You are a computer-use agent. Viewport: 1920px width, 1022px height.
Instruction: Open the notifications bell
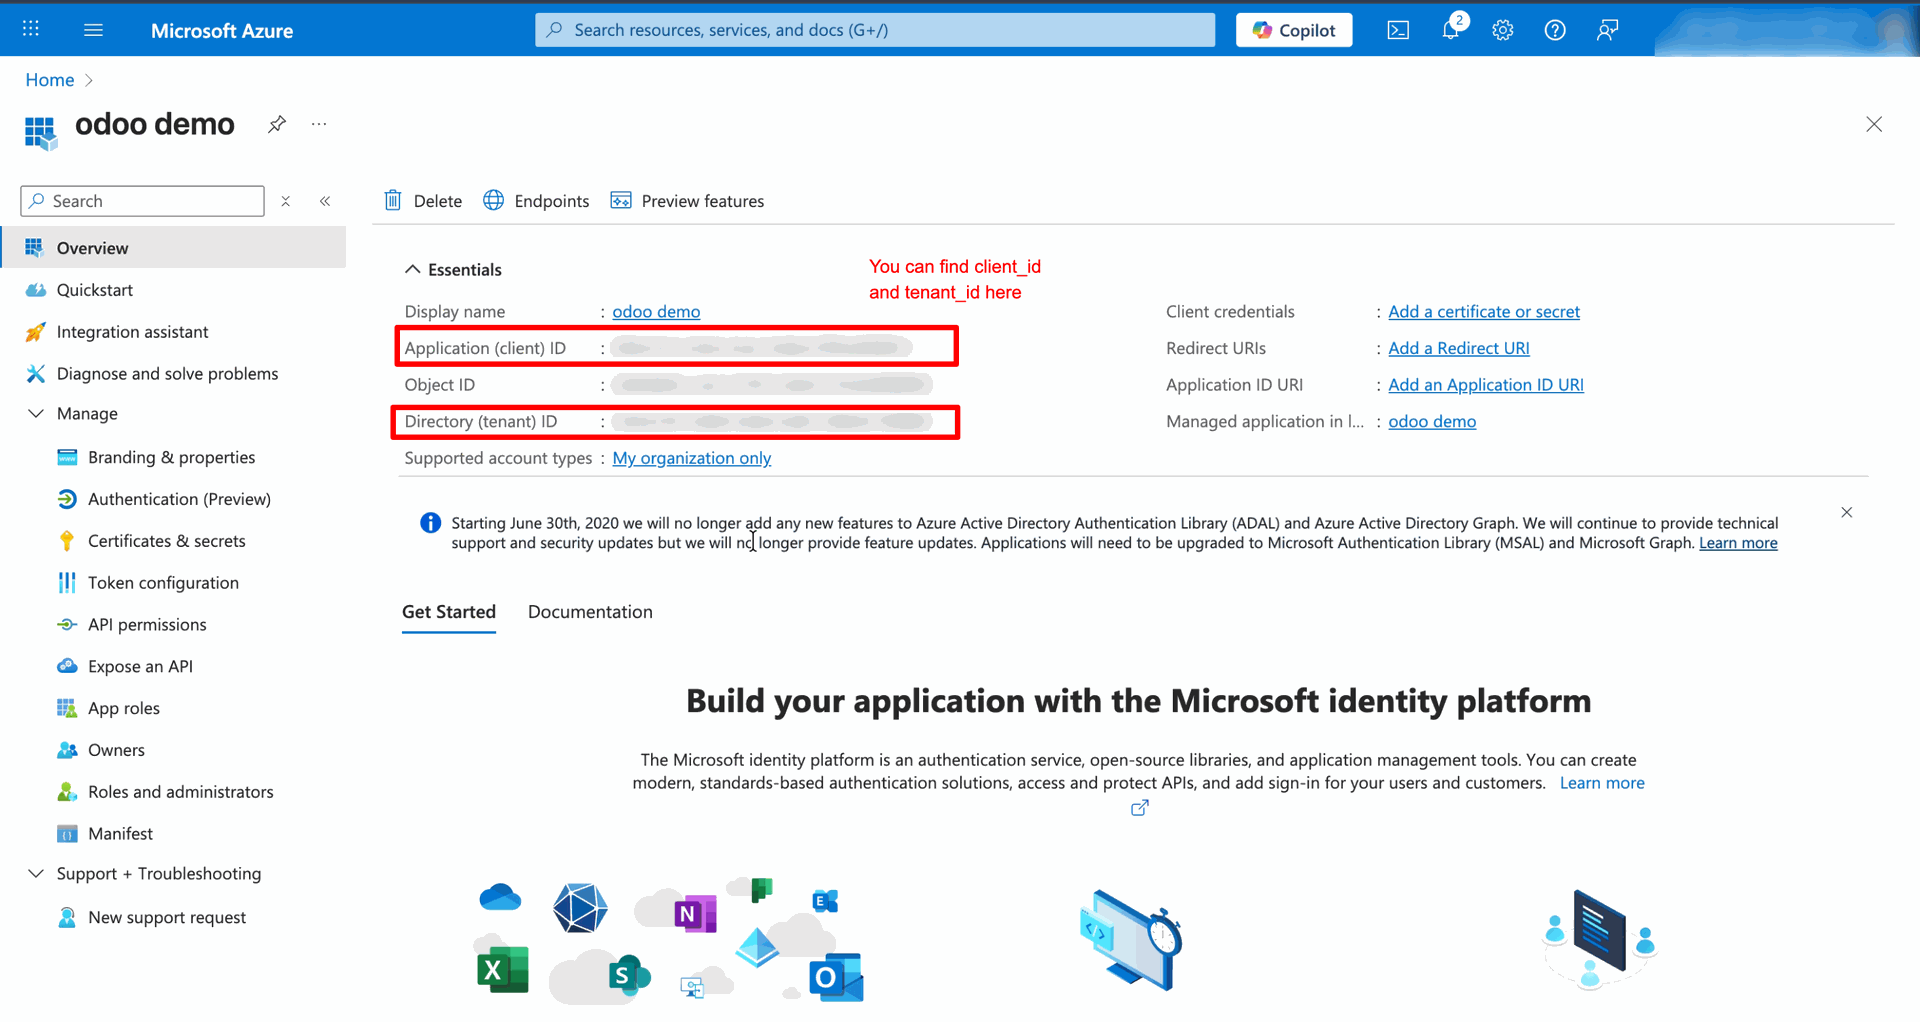[x=1450, y=30]
